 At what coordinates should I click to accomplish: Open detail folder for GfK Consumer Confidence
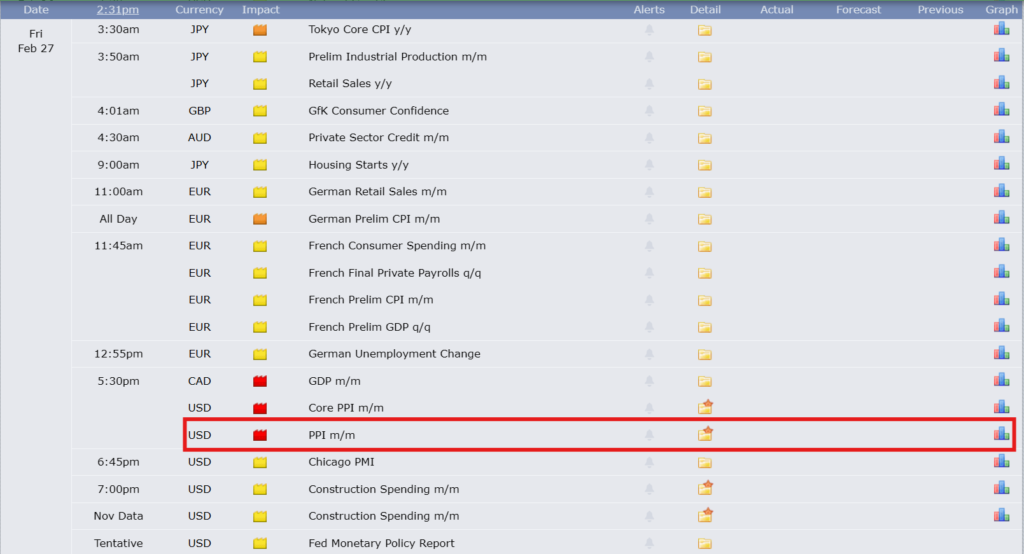[705, 111]
